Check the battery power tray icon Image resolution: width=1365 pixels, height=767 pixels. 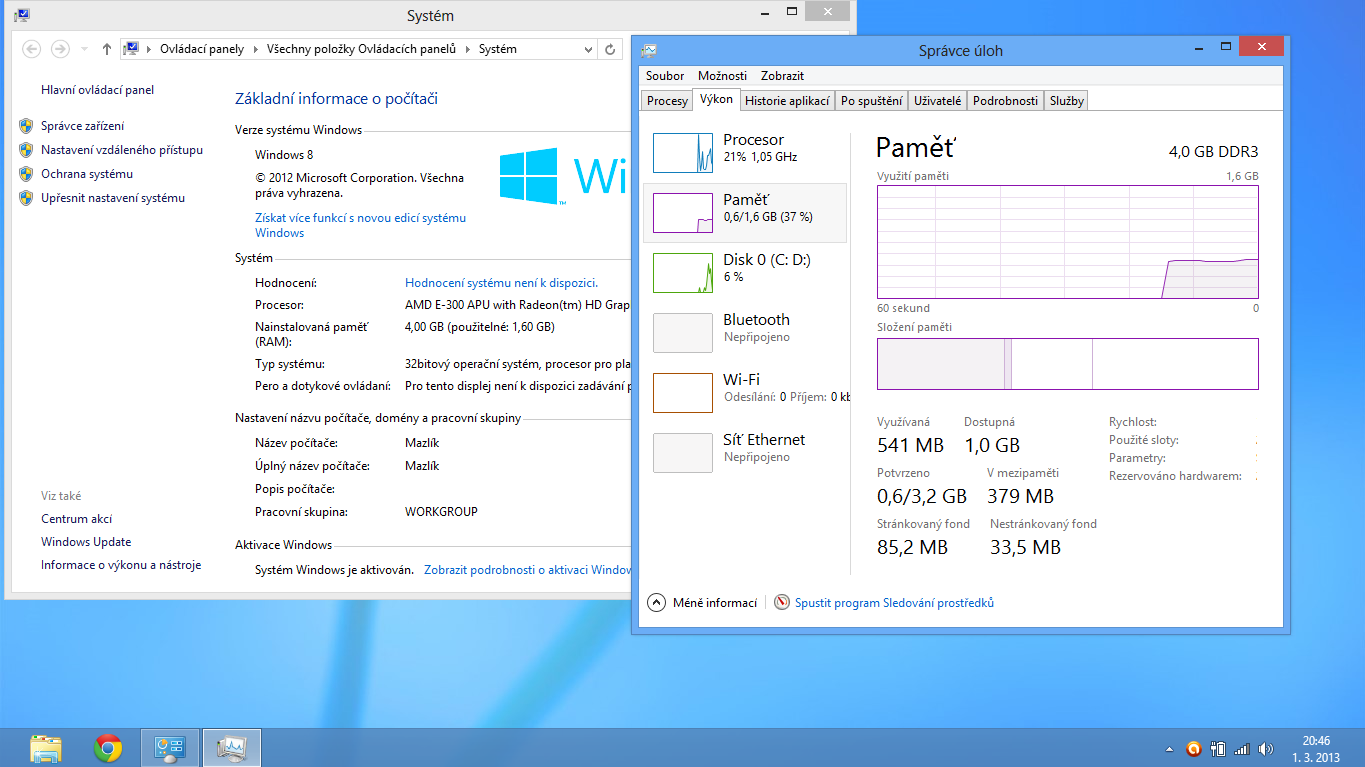click(1218, 748)
